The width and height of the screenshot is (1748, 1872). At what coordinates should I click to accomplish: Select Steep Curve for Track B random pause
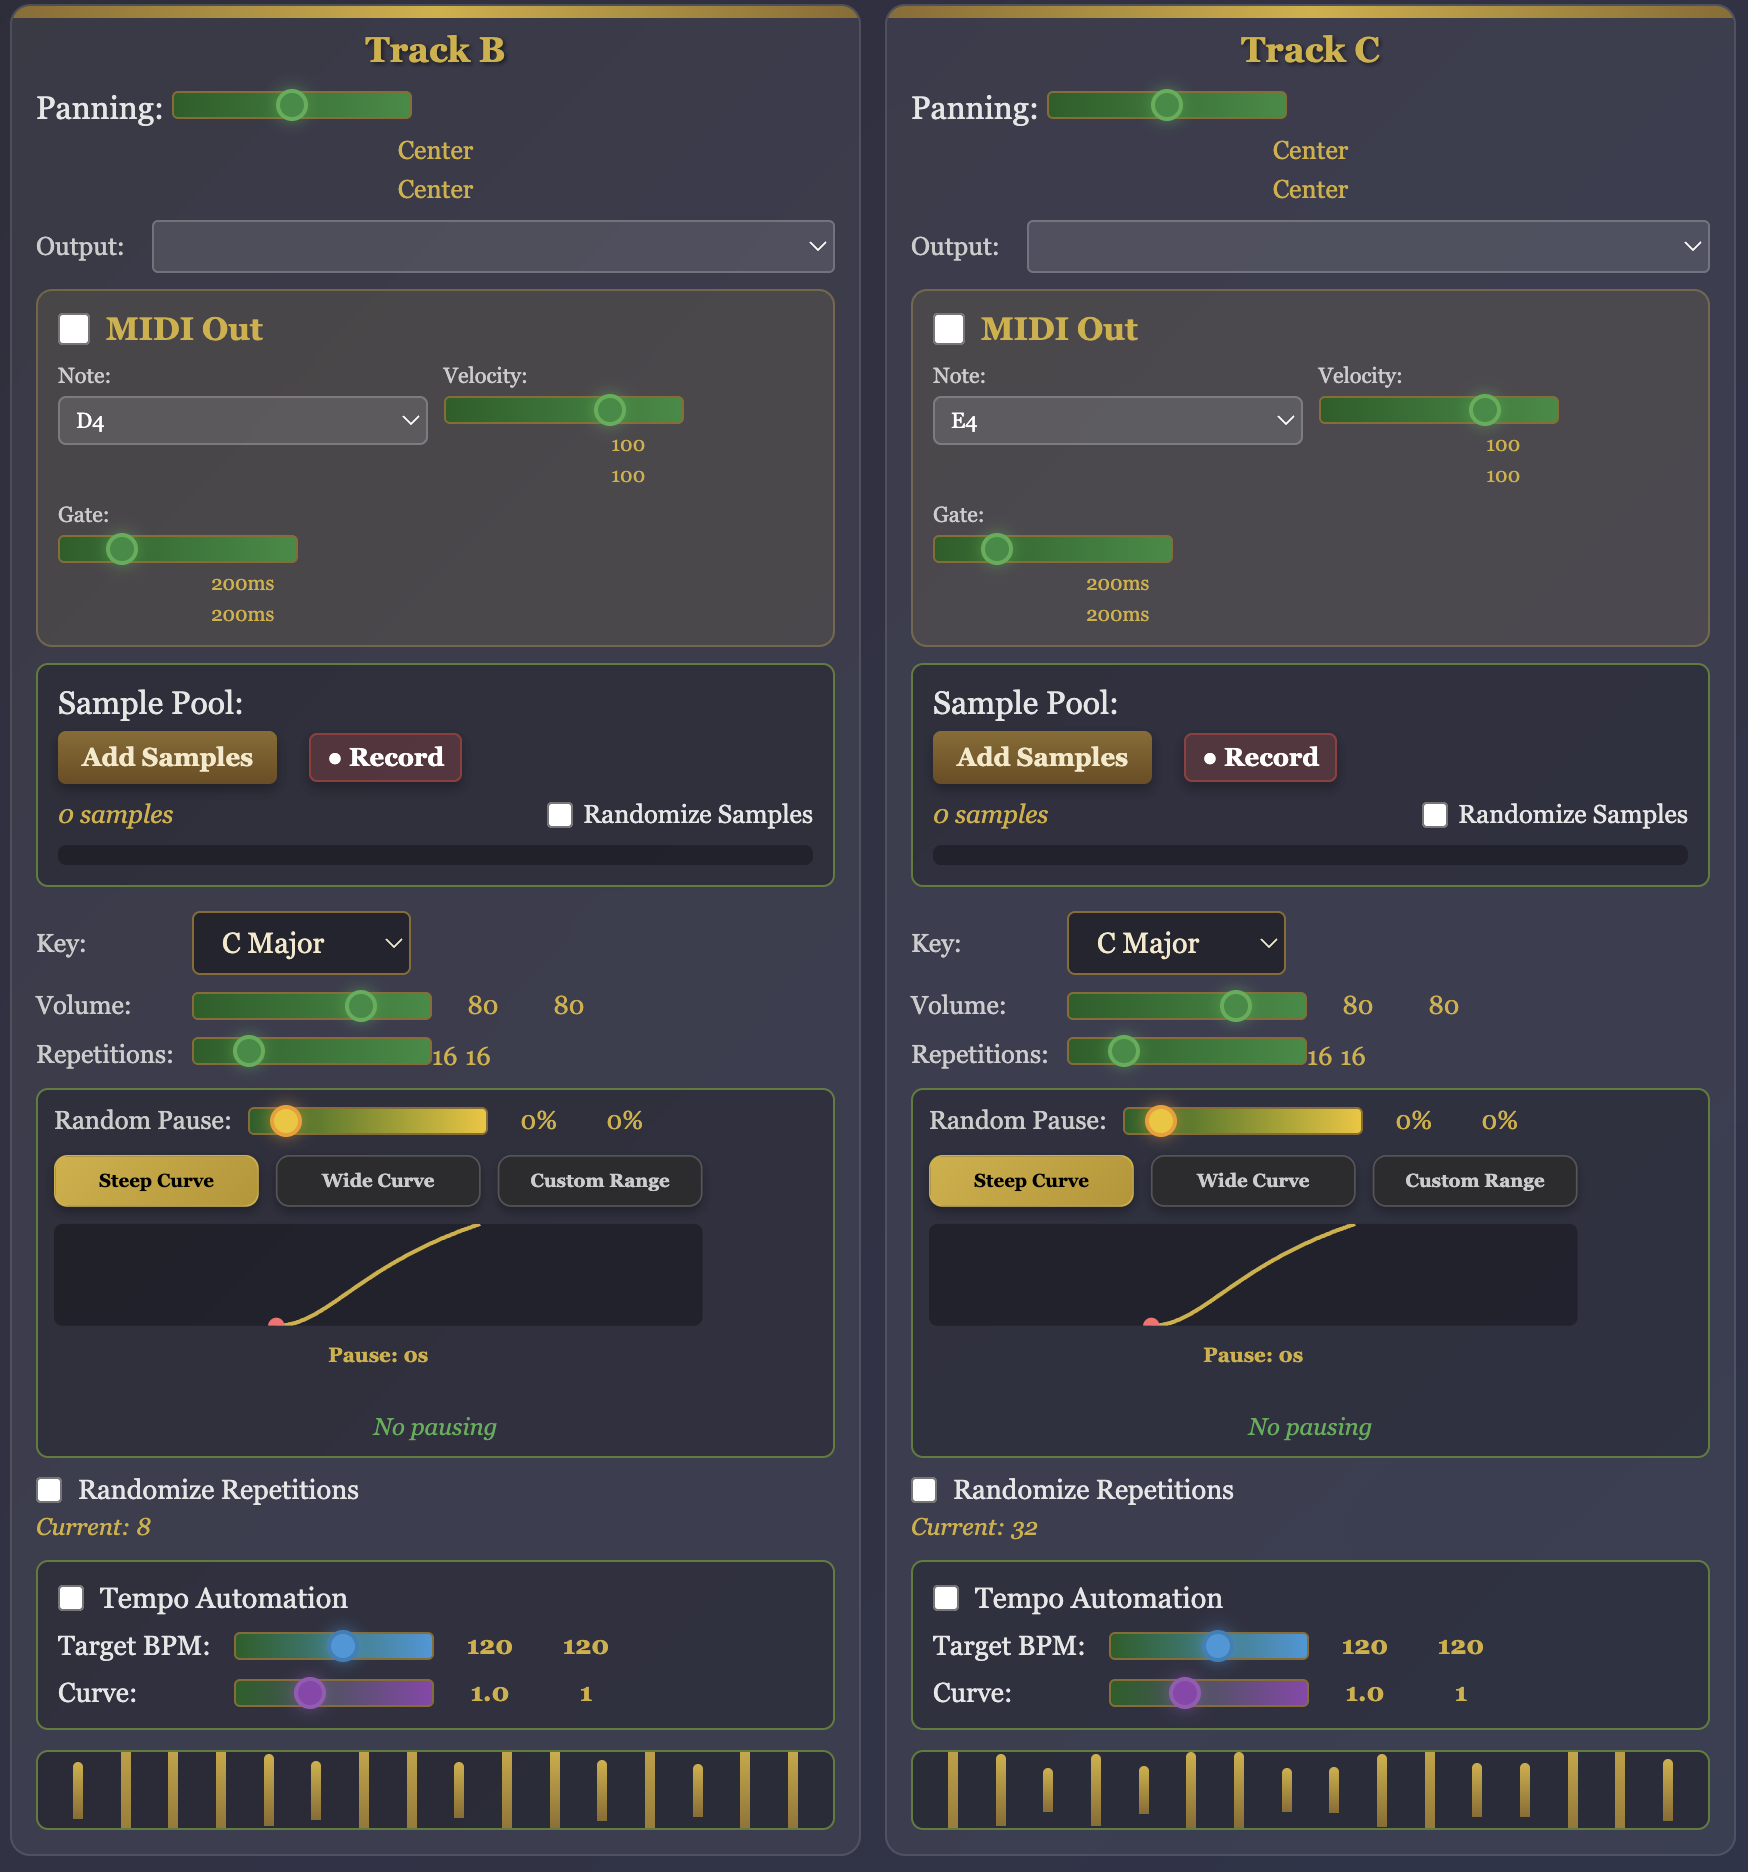[156, 1181]
